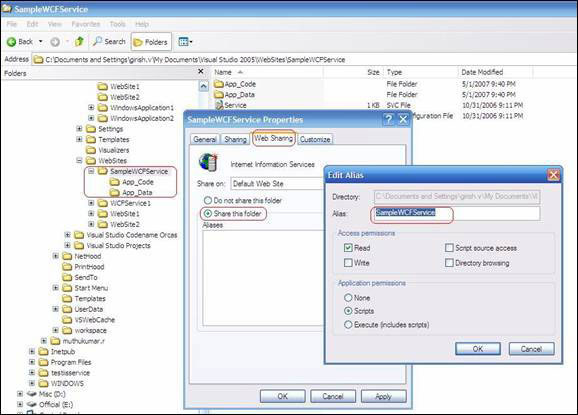Open the View menu
Image resolution: width=578 pixels, height=415 pixels.
[55, 24]
